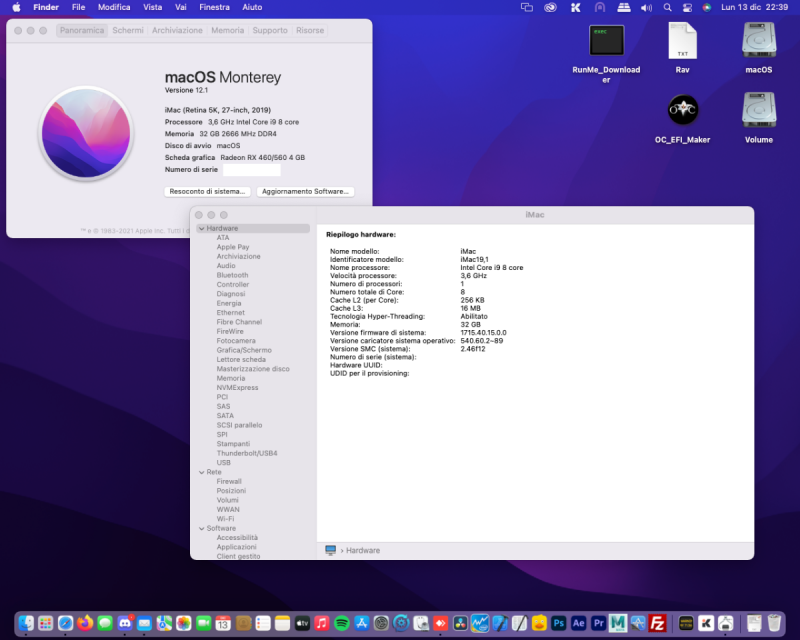This screenshot has height=640, width=800.
Task: Open Cyberduck from the Dock
Action: pyautogui.click(x=539, y=623)
